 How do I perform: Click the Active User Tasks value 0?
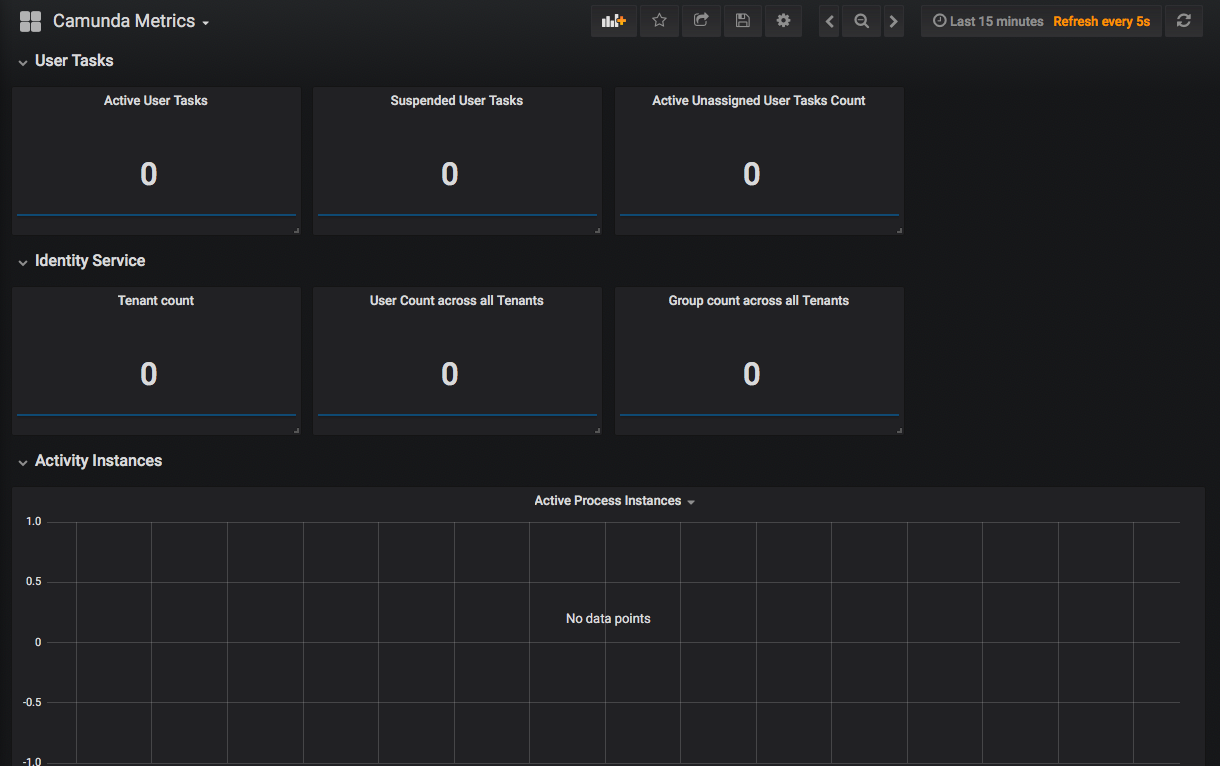click(x=149, y=174)
